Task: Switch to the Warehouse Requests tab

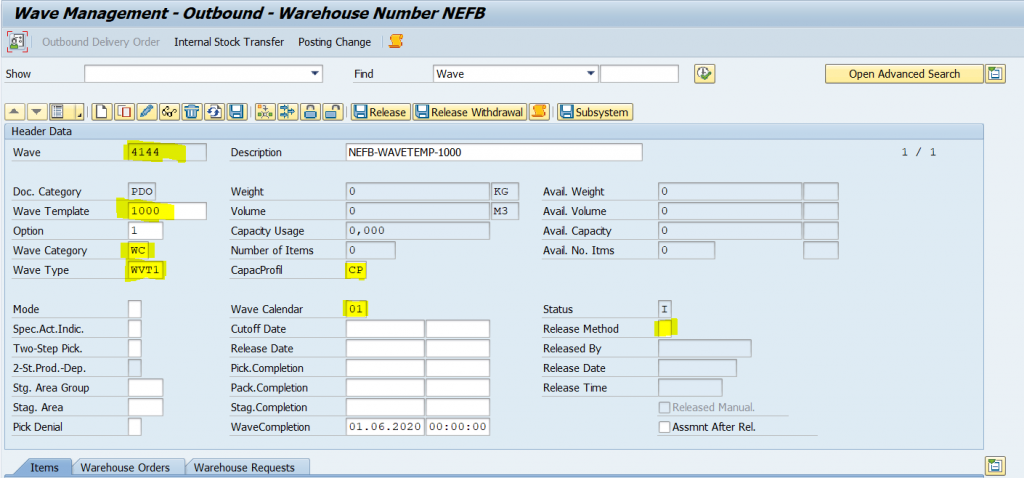Action: click(244, 468)
